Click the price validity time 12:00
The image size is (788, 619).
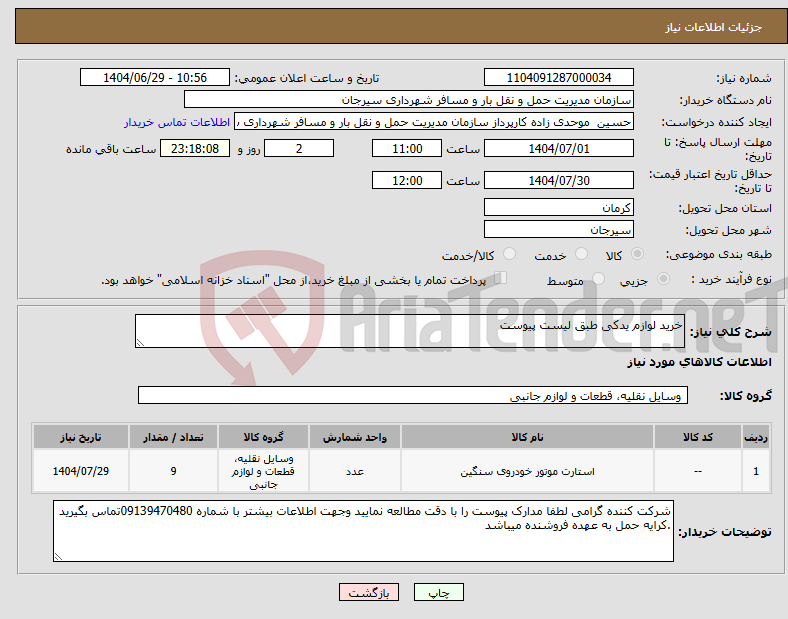tap(407, 180)
